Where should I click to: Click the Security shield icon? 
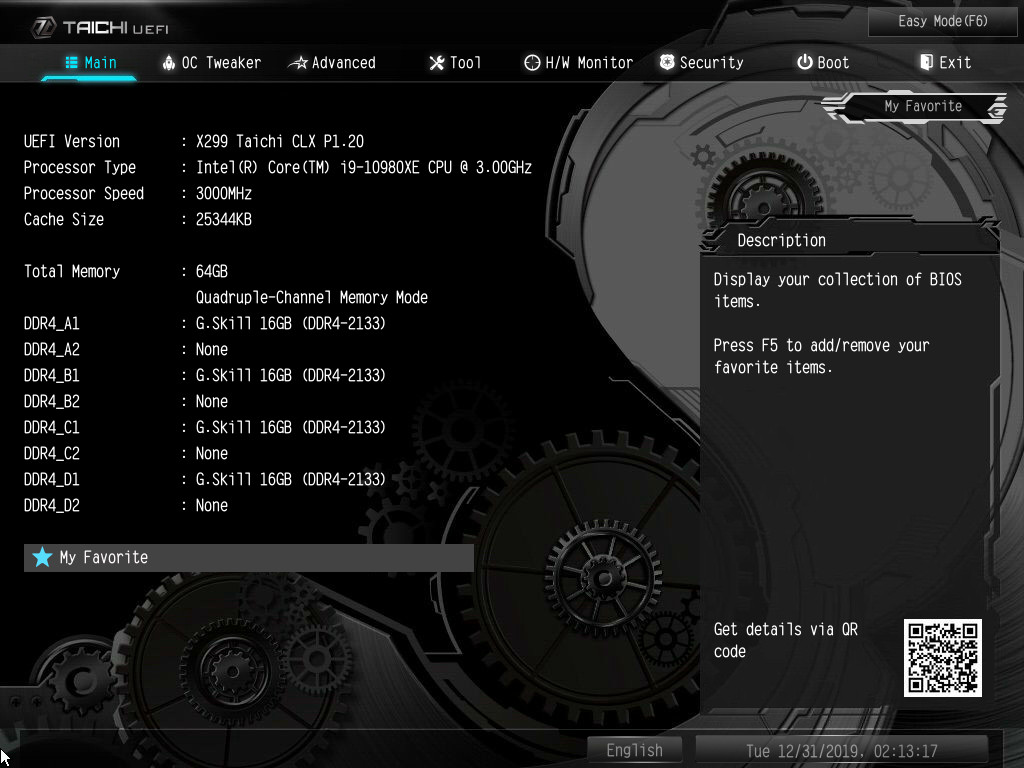click(667, 63)
